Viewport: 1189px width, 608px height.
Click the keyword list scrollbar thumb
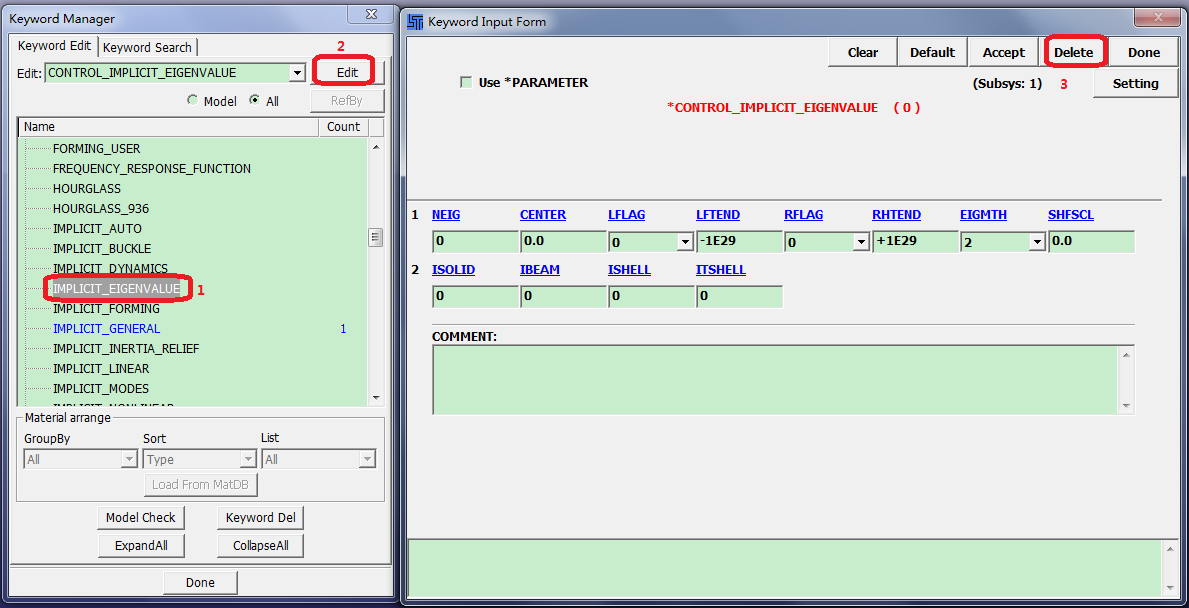[375, 237]
